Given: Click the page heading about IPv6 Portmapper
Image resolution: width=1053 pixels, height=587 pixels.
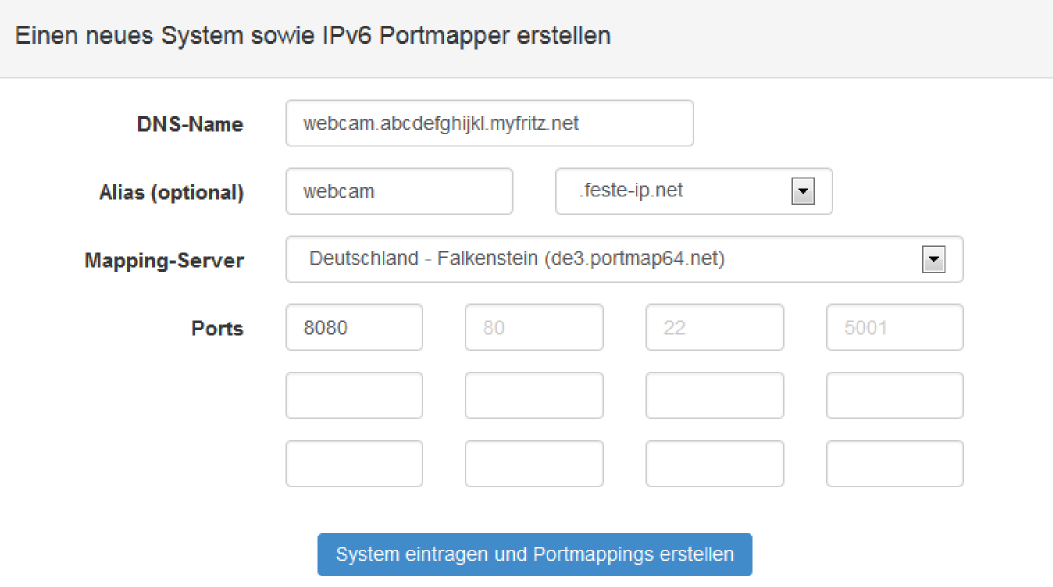Looking at the screenshot, I should coord(311,35).
